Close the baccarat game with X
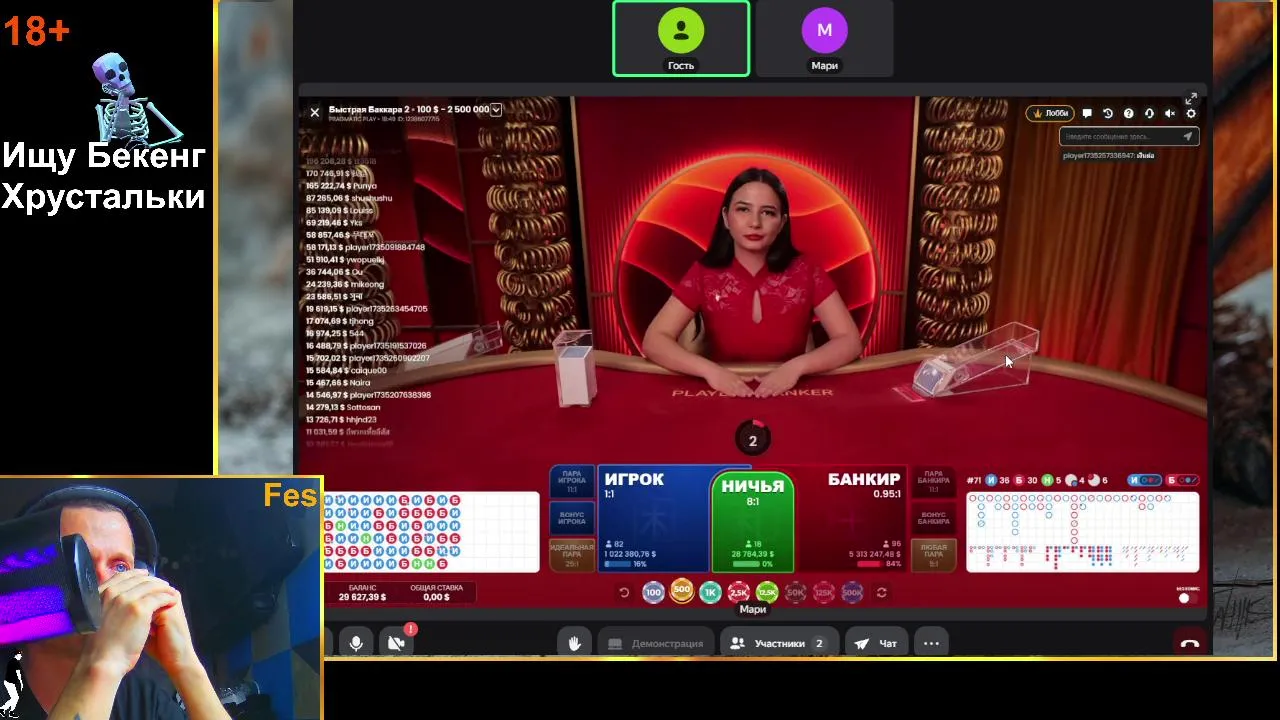This screenshot has height=720, width=1280. click(314, 113)
